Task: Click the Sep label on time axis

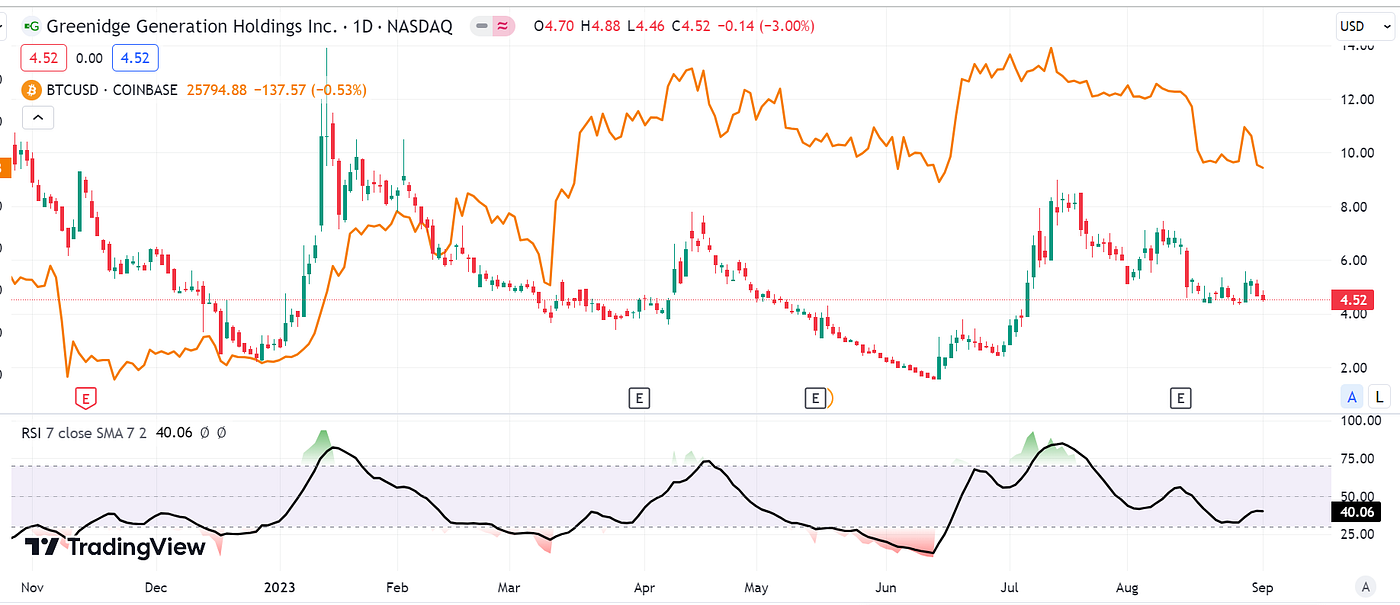Action: 1262,588
